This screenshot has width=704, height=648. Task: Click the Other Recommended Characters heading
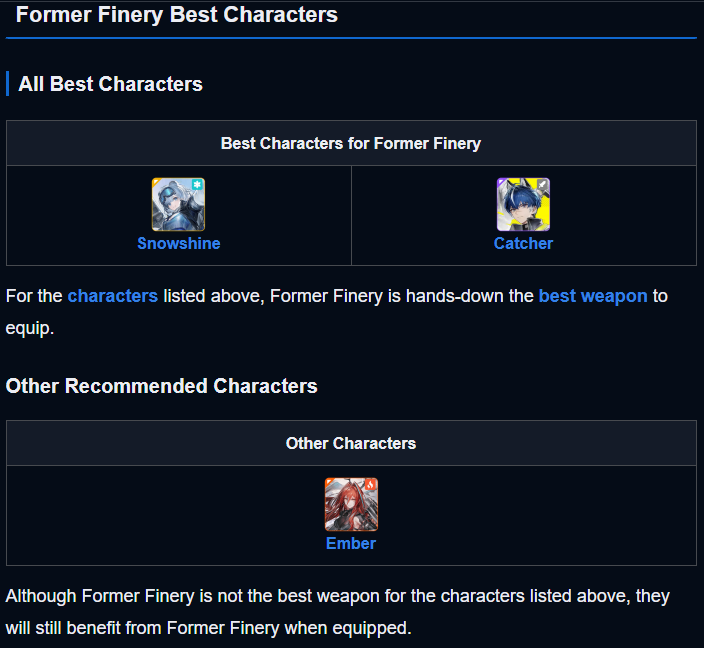[x=162, y=386]
